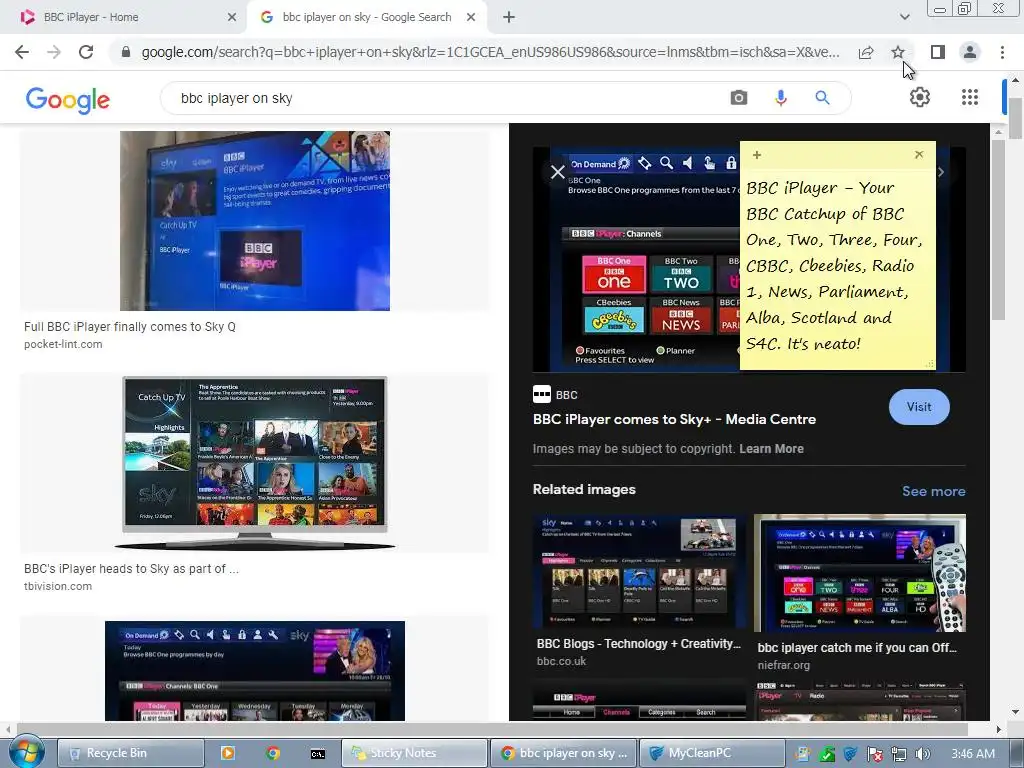Open the Catch Up TV monitor image
The width and height of the screenshot is (1024, 768).
255,464
